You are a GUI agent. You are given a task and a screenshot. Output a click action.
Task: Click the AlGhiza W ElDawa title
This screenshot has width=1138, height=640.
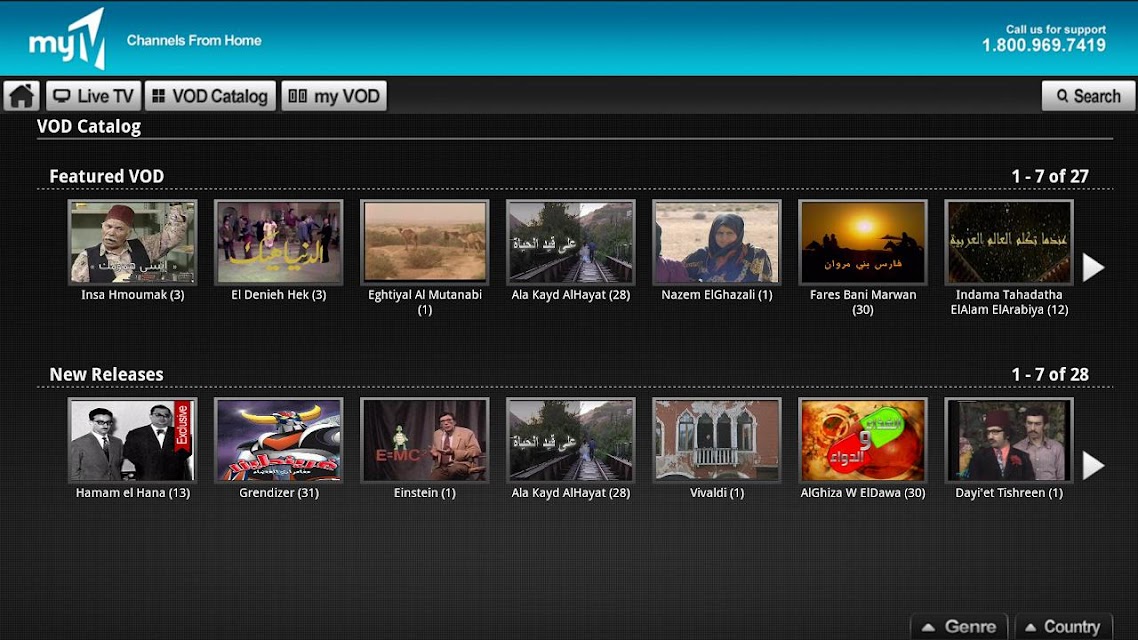(x=862, y=493)
